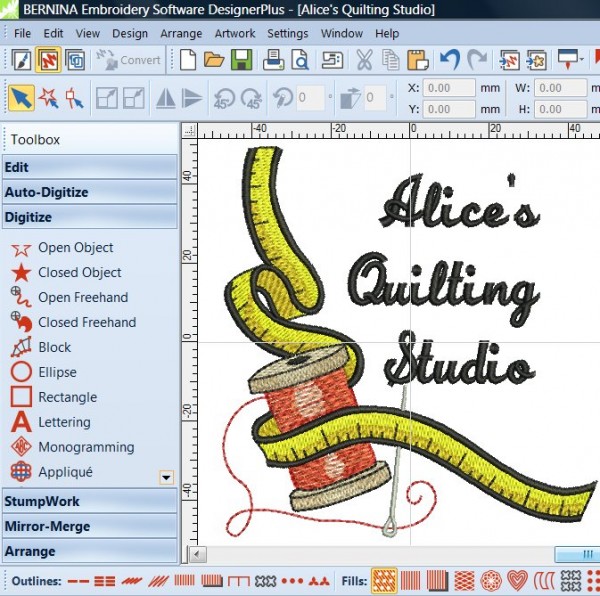This screenshot has height=596, width=600.
Task: Click the Undo arrow
Action: [x=450, y=60]
